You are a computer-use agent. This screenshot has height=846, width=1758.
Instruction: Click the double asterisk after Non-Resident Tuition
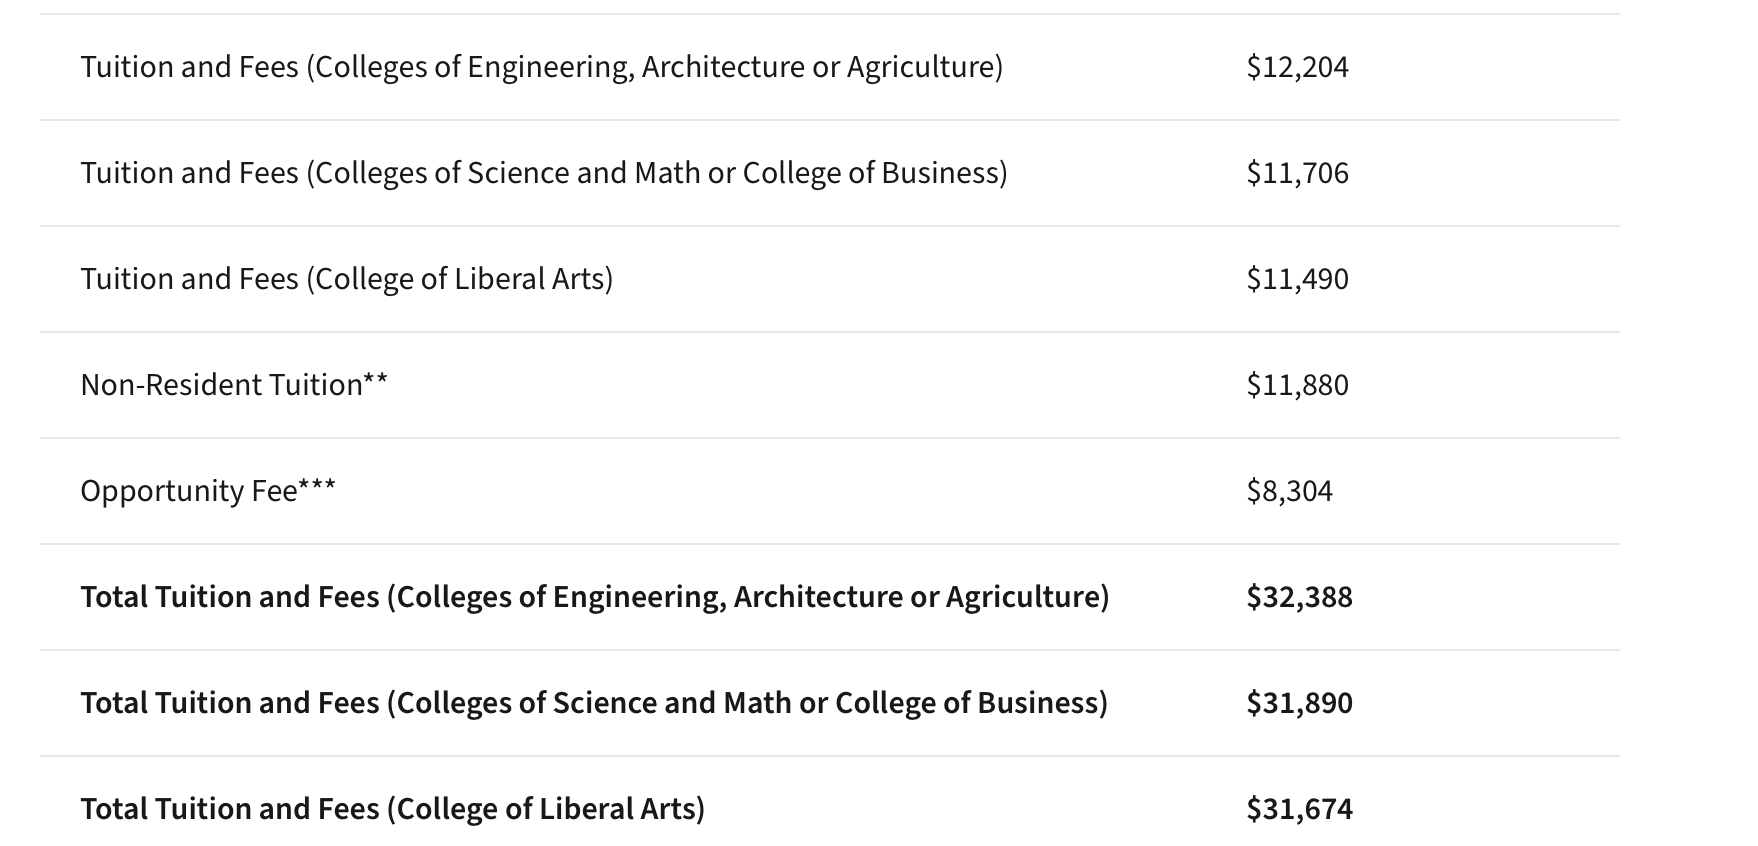click(x=375, y=380)
